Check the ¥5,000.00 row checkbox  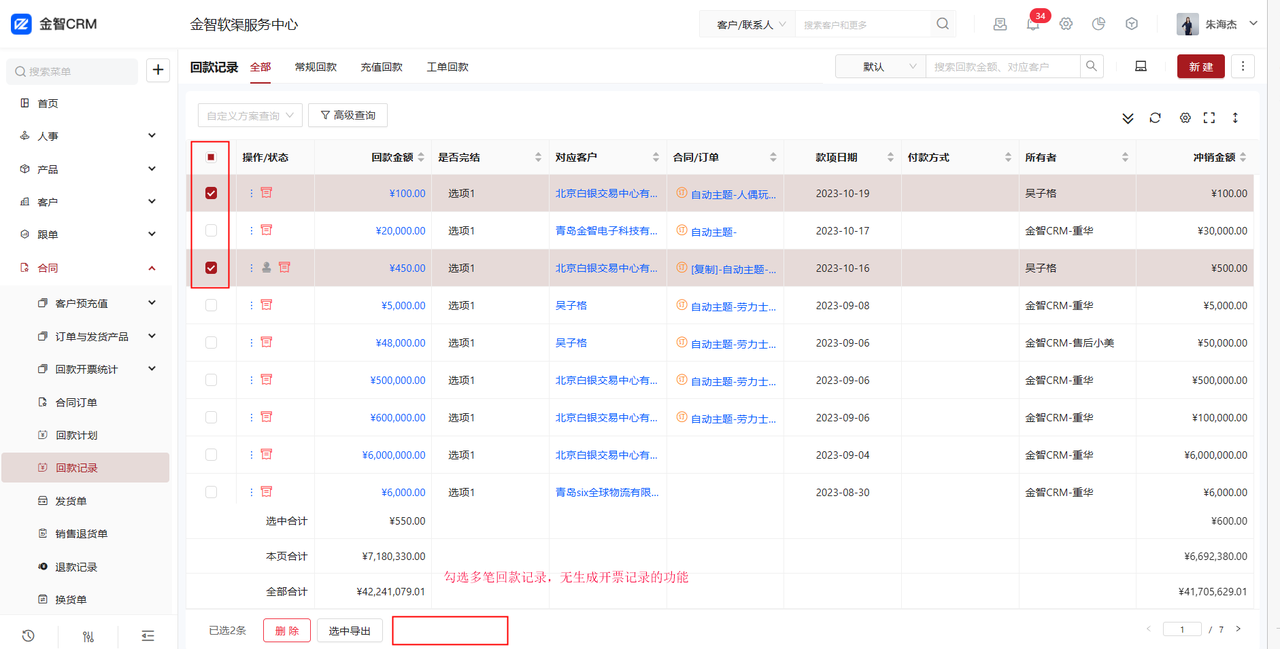tap(211, 305)
